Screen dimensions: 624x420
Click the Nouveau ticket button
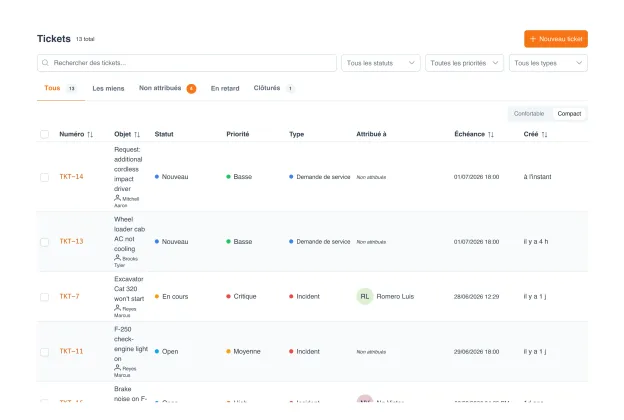(x=556, y=39)
